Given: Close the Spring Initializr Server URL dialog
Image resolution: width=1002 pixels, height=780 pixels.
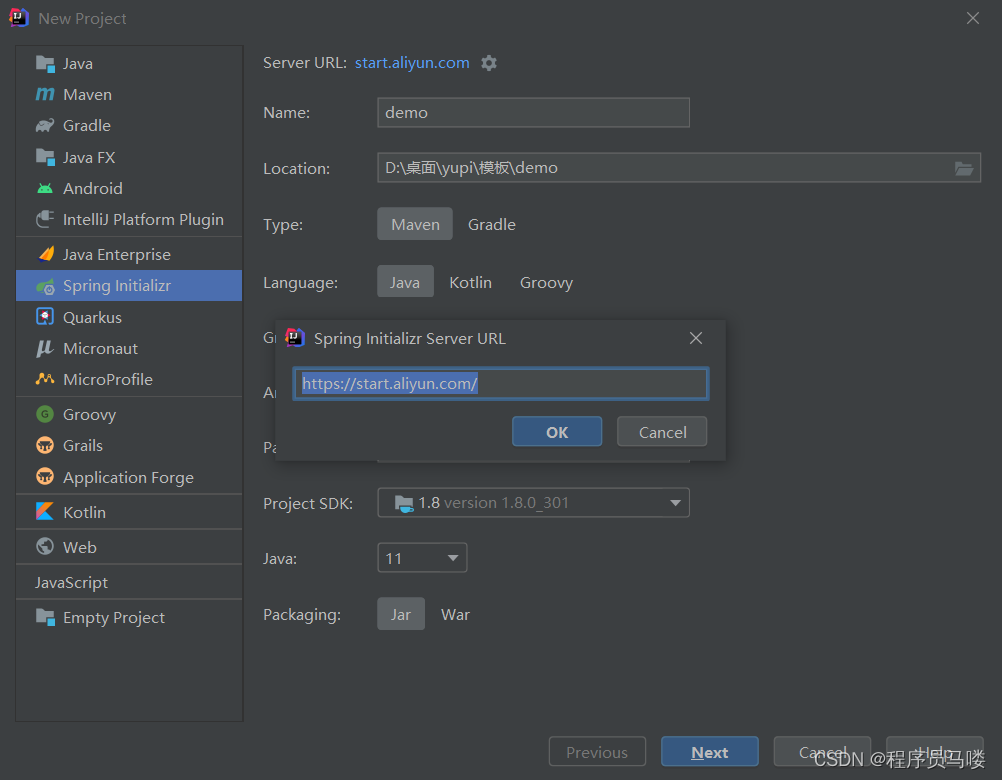Looking at the screenshot, I should click(696, 338).
